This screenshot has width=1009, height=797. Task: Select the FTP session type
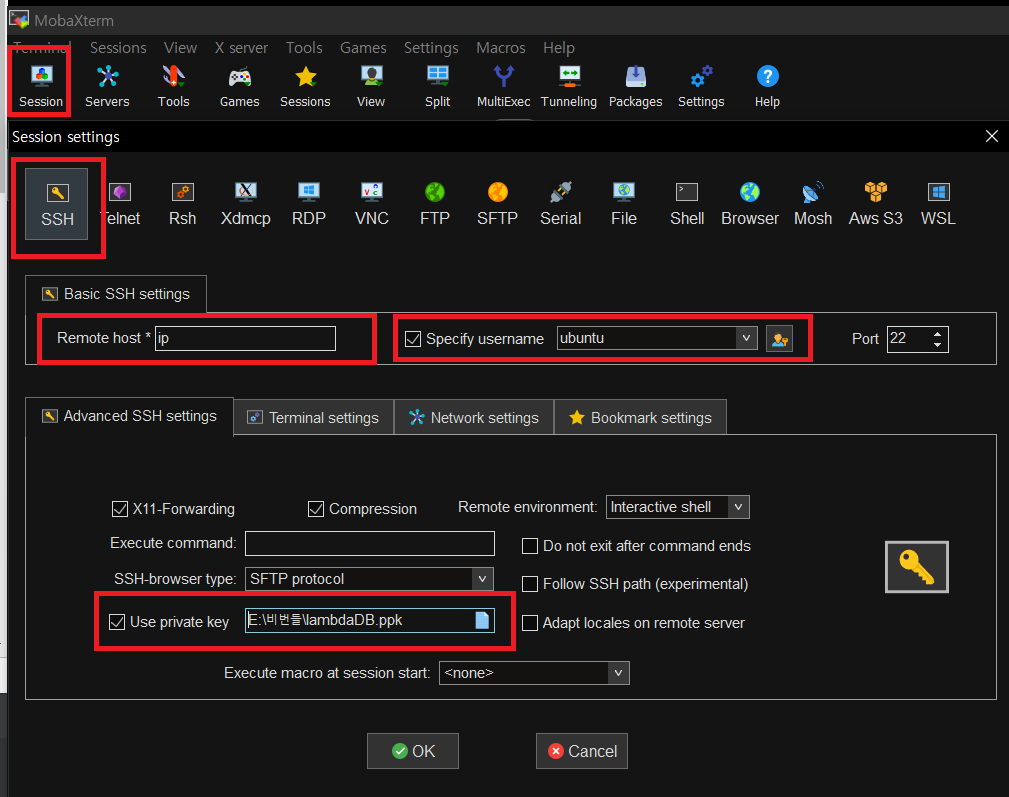434,204
